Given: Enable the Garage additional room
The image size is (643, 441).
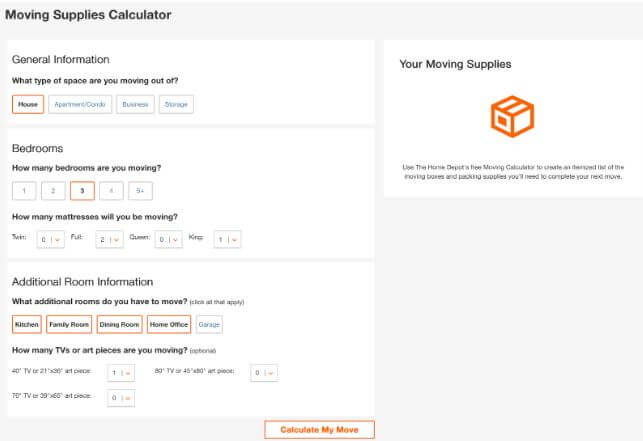Looking at the screenshot, I should coord(209,324).
